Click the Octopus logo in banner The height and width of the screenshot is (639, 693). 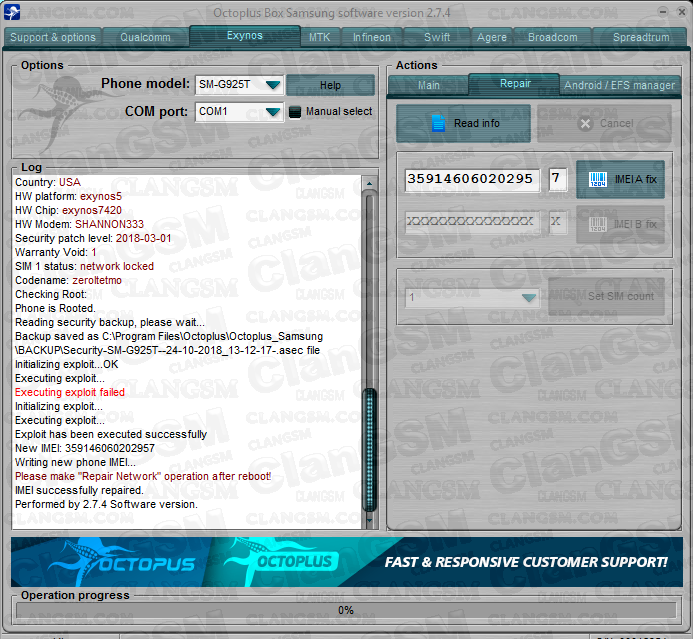122,561
